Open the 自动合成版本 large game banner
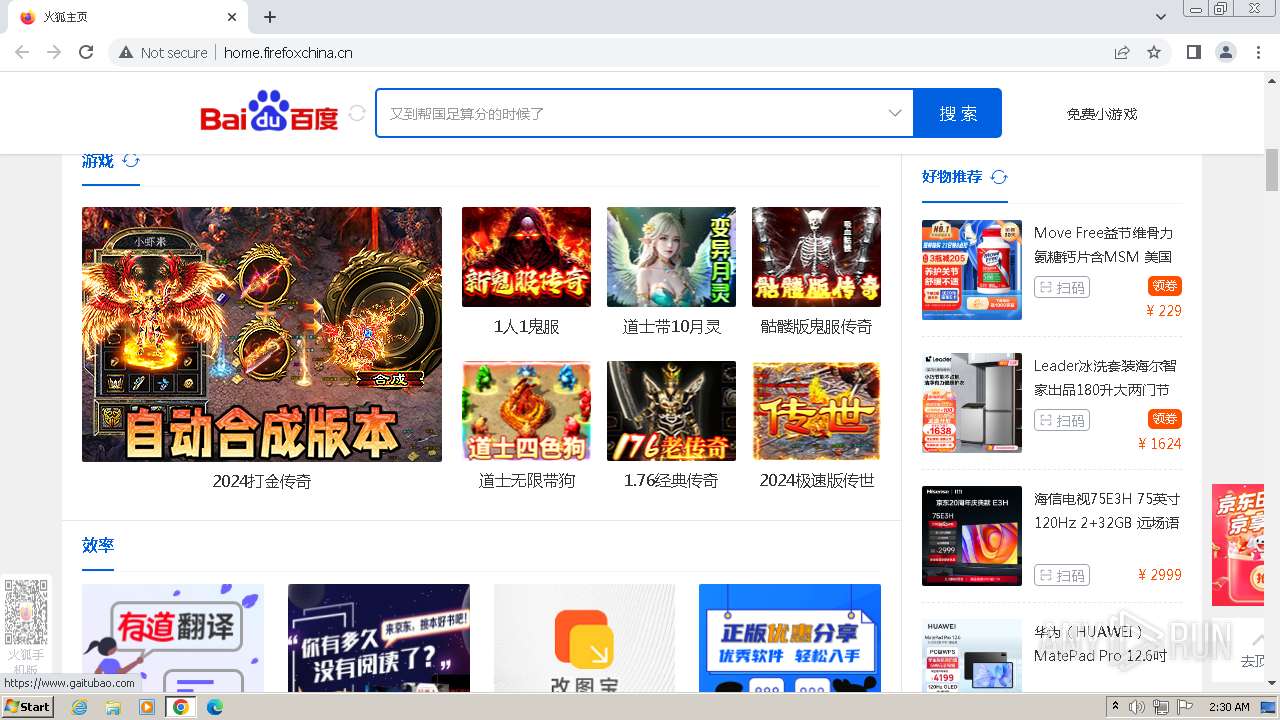 tap(262, 334)
